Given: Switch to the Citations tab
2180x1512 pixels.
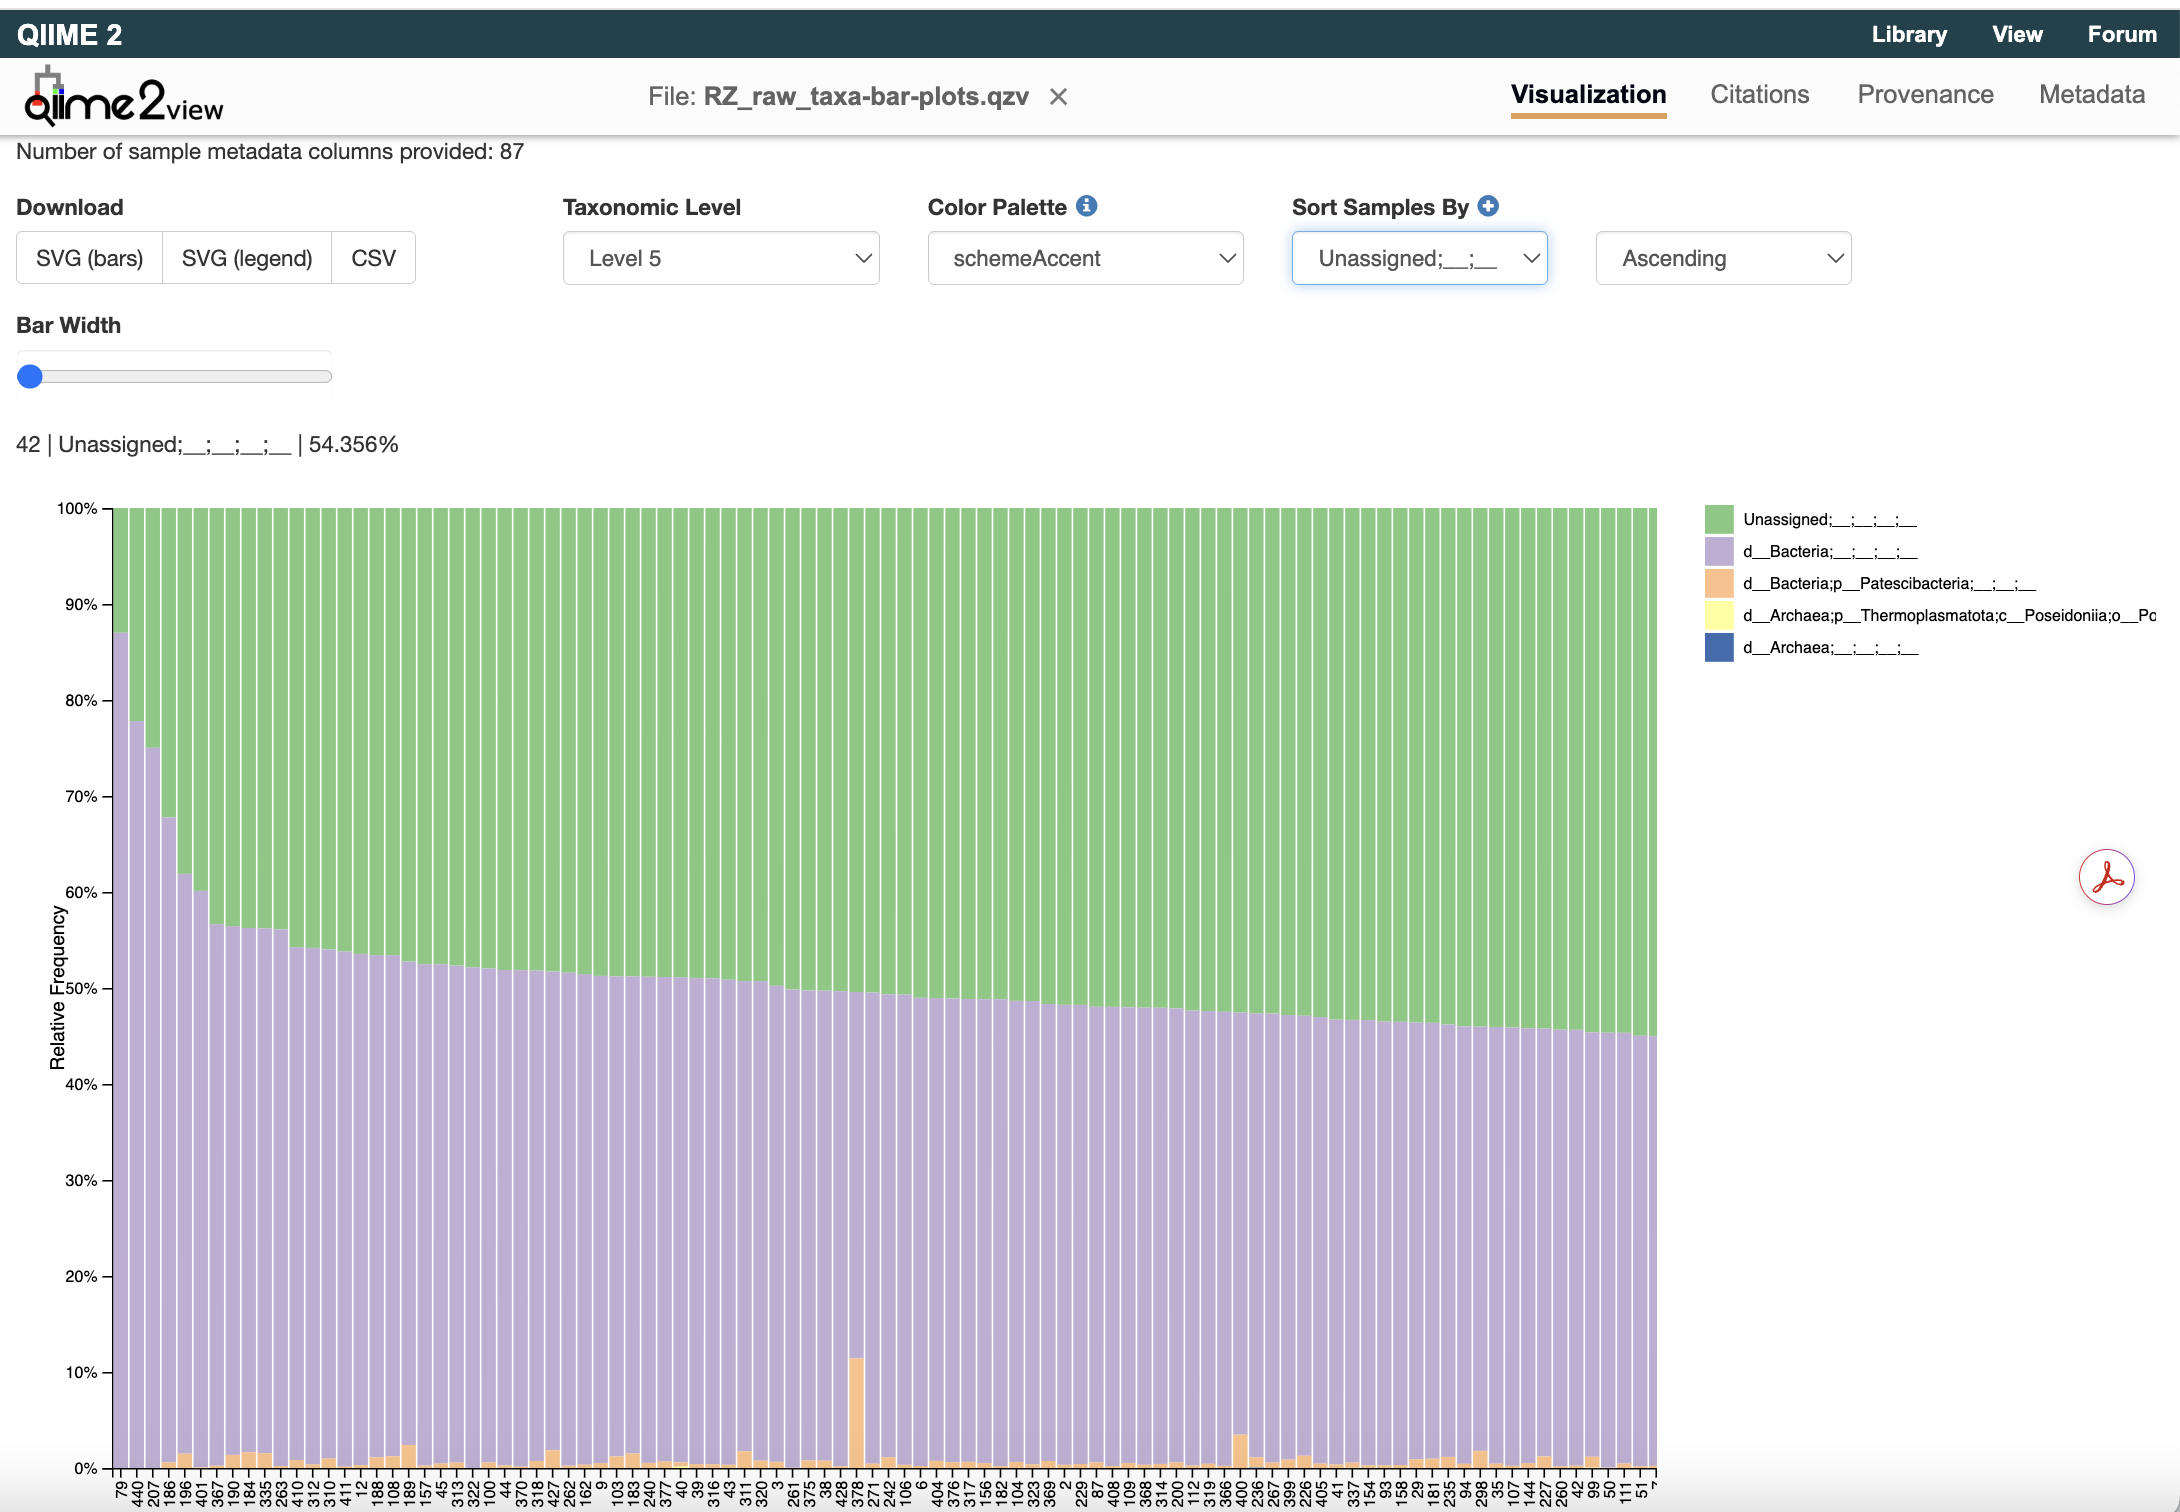Looking at the screenshot, I should [x=1759, y=94].
